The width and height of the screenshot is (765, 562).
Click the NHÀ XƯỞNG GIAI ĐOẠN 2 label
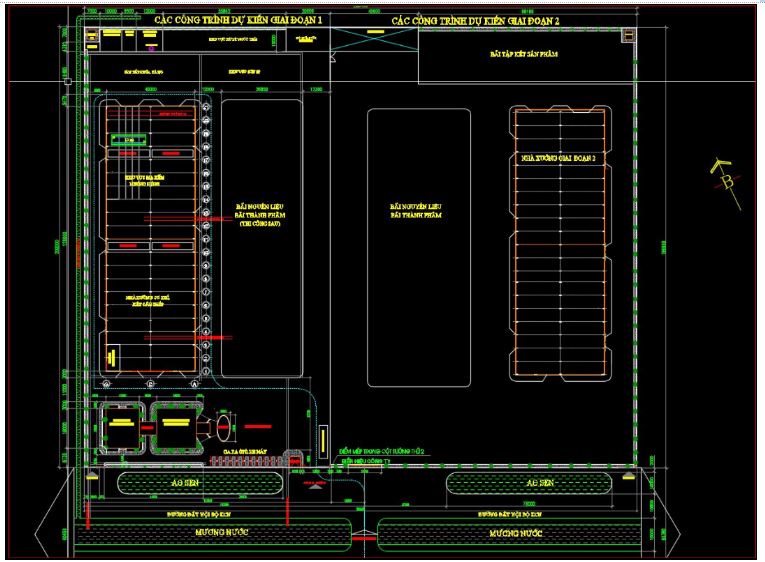point(558,158)
